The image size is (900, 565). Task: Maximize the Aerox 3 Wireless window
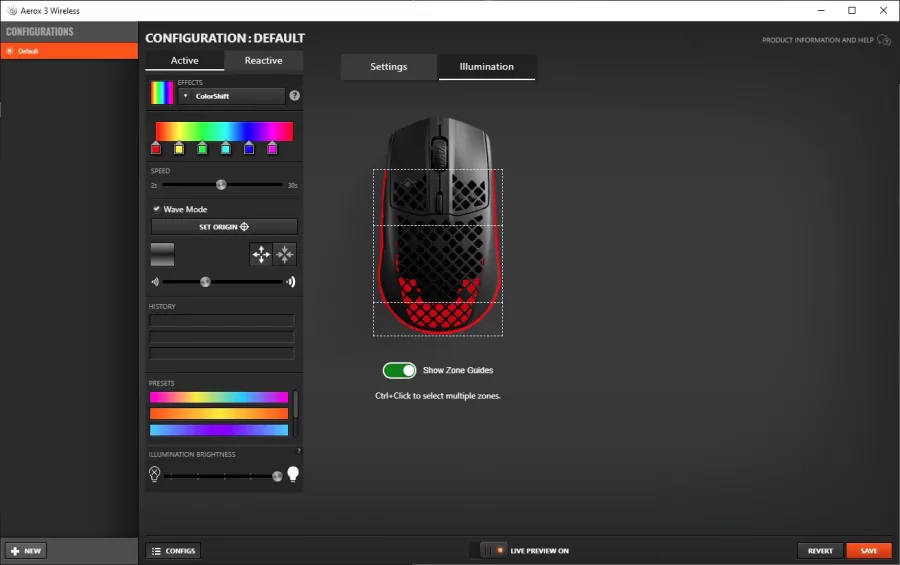click(852, 10)
